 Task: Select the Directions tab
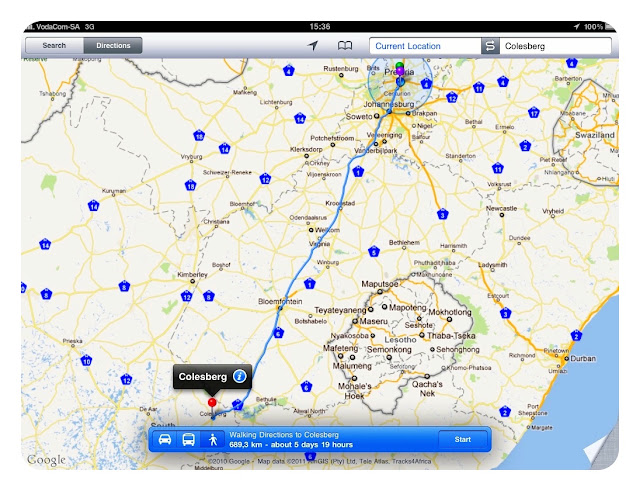(x=113, y=45)
